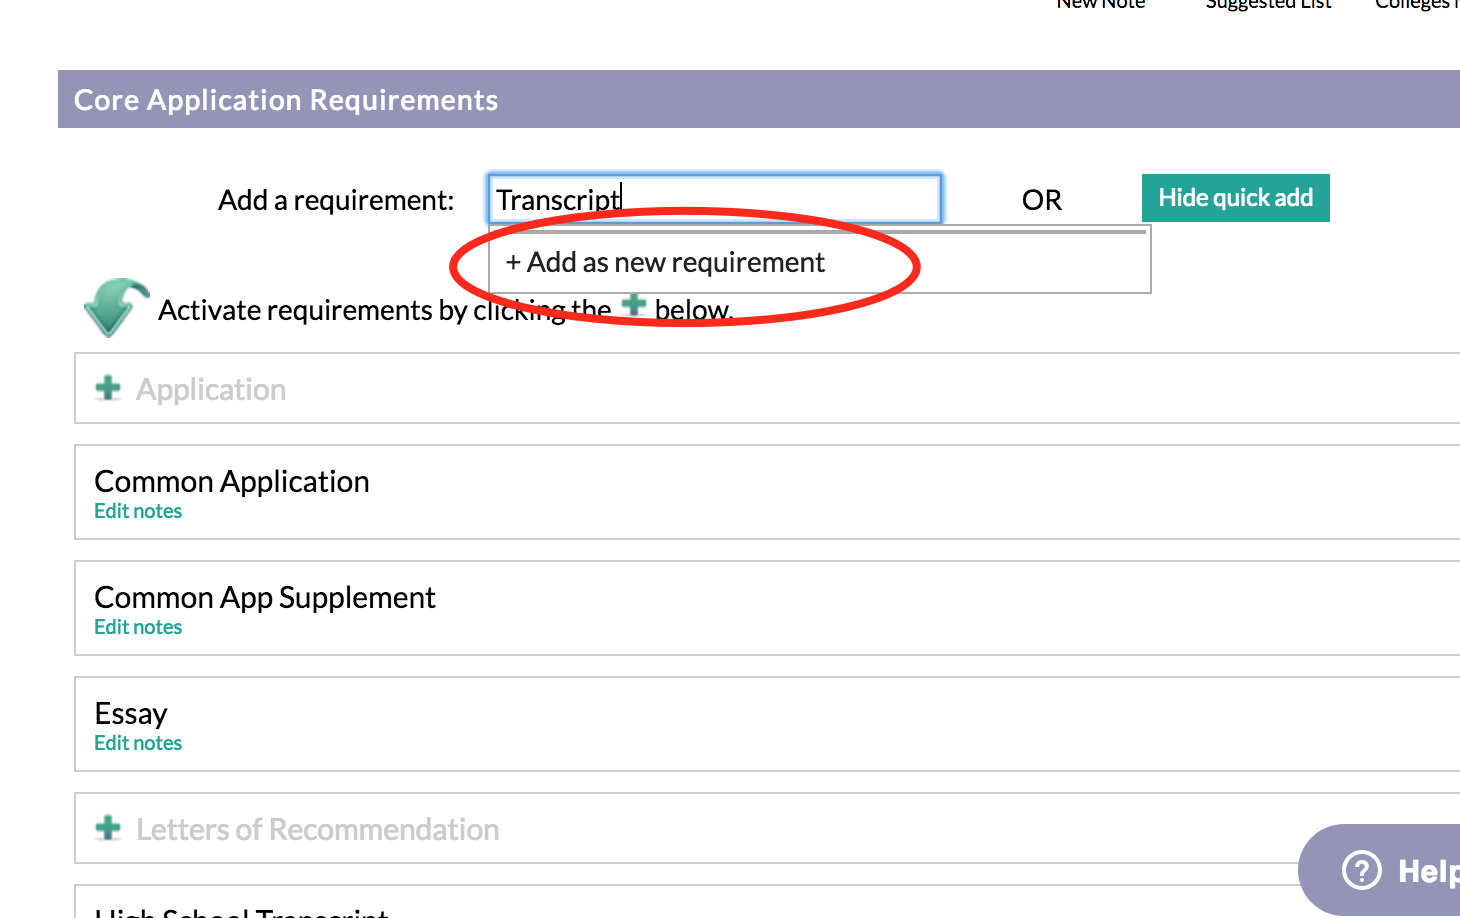The height and width of the screenshot is (918, 1460).
Task: Edit notes for Common App Supplement
Action: tap(138, 627)
